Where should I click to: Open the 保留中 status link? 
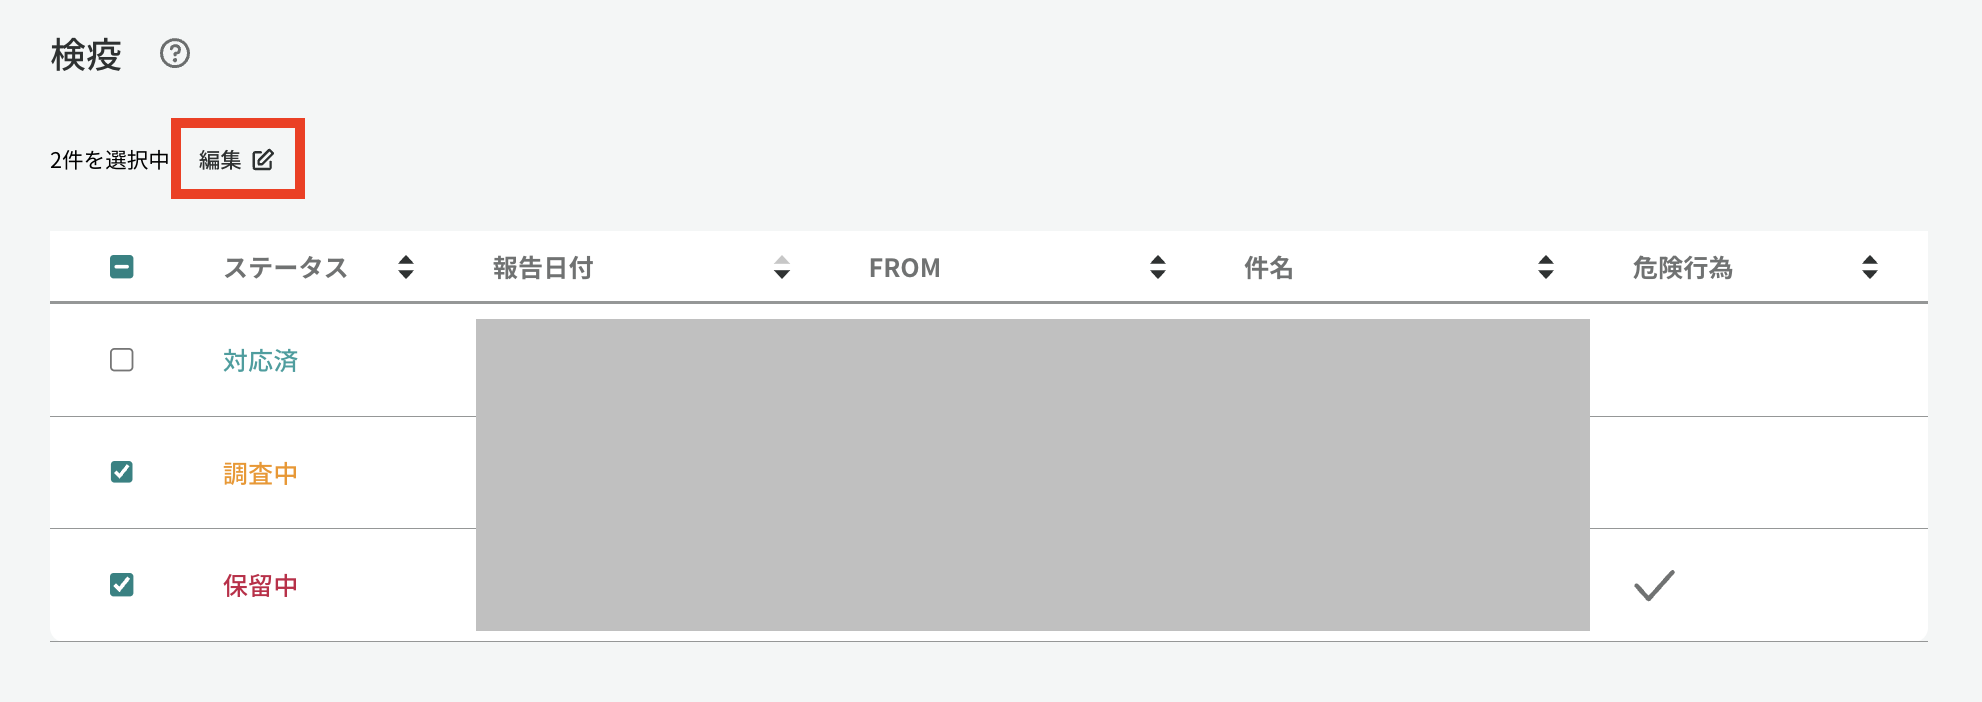(261, 586)
